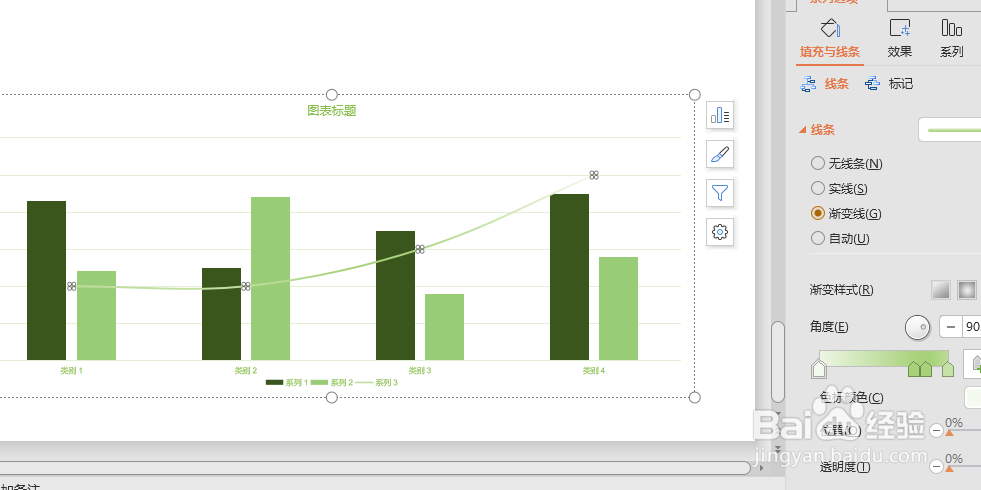Select the 系列 2 legend entry
The image size is (981, 490).
(x=332, y=382)
